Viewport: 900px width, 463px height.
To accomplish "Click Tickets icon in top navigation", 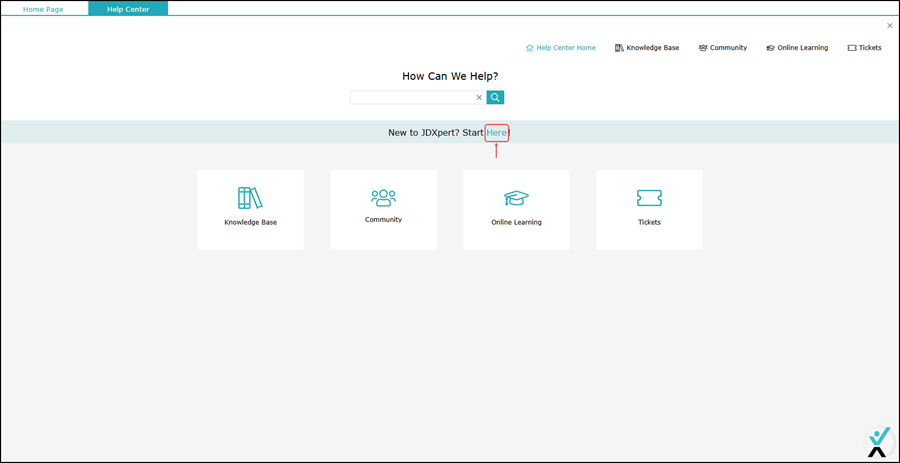I will pyautogui.click(x=852, y=48).
